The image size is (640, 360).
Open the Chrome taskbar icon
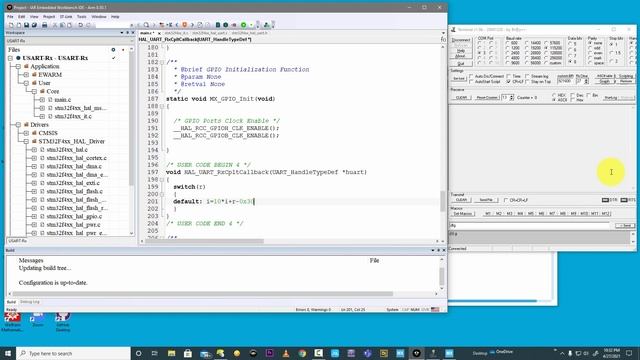click(302, 353)
